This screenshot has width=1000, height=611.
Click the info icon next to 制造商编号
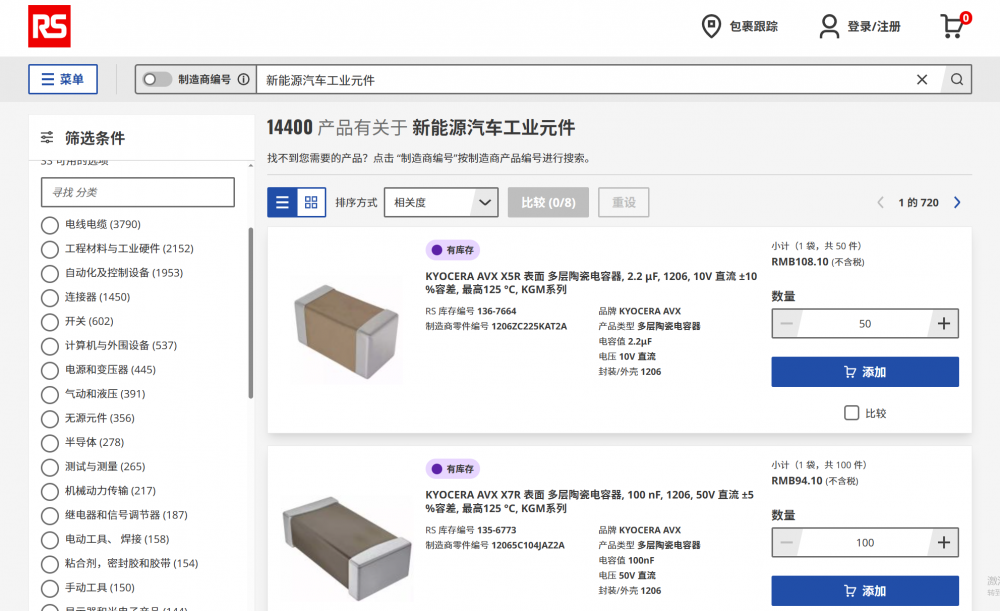[244, 79]
